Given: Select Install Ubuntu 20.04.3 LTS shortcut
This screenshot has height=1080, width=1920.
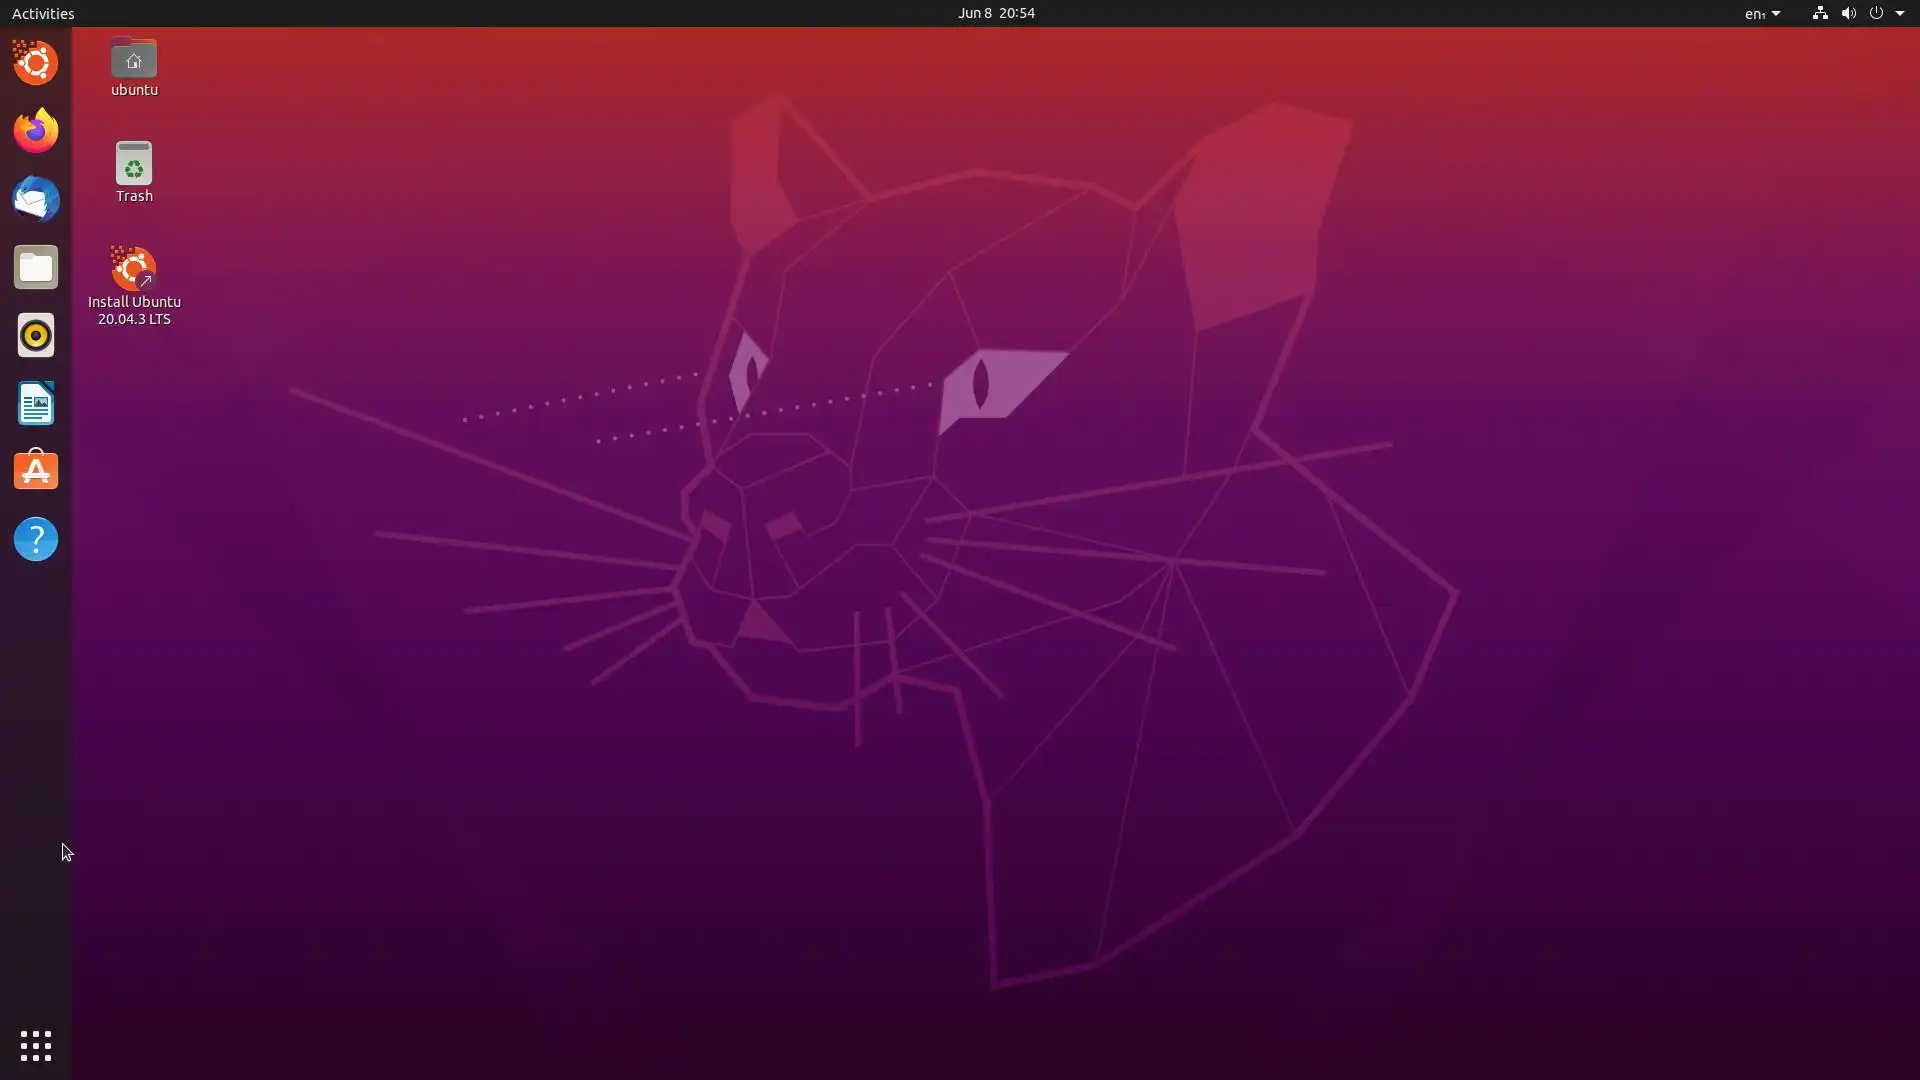Looking at the screenshot, I should click(134, 272).
